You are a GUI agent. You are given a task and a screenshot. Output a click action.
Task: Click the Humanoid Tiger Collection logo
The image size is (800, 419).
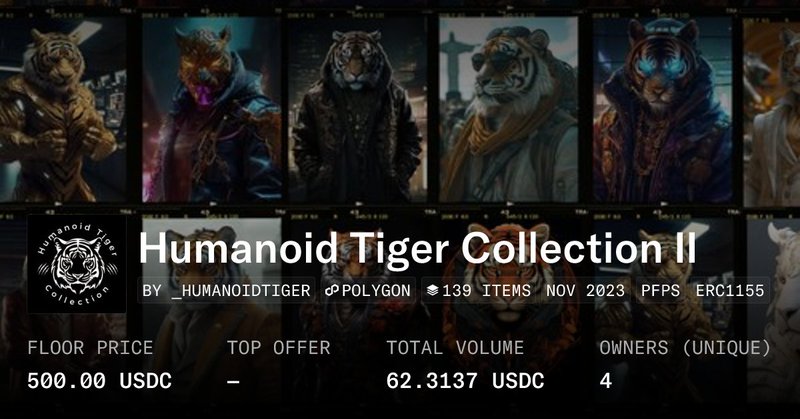77,264
